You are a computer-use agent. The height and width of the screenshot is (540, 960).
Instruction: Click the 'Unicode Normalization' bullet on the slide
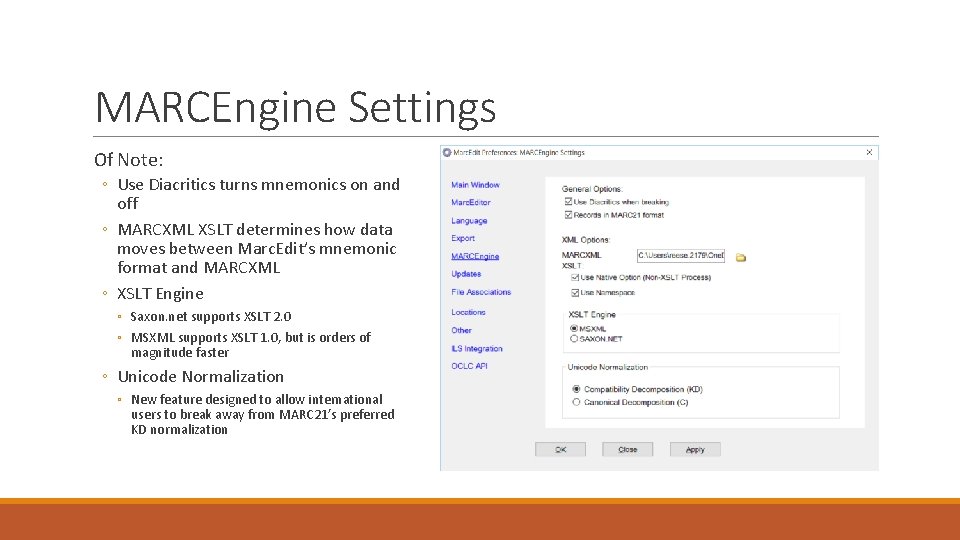[x=201, y=377]
